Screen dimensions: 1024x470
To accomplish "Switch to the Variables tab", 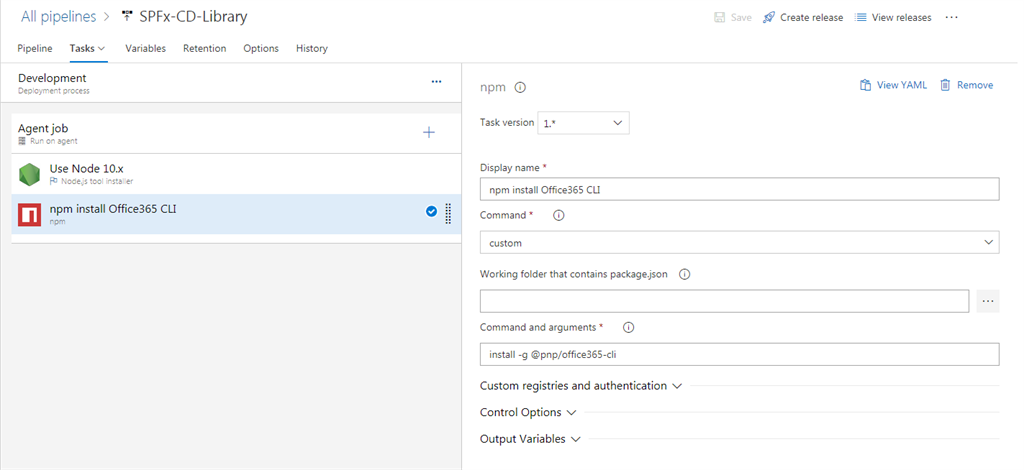I will click(x=145, y=48).
